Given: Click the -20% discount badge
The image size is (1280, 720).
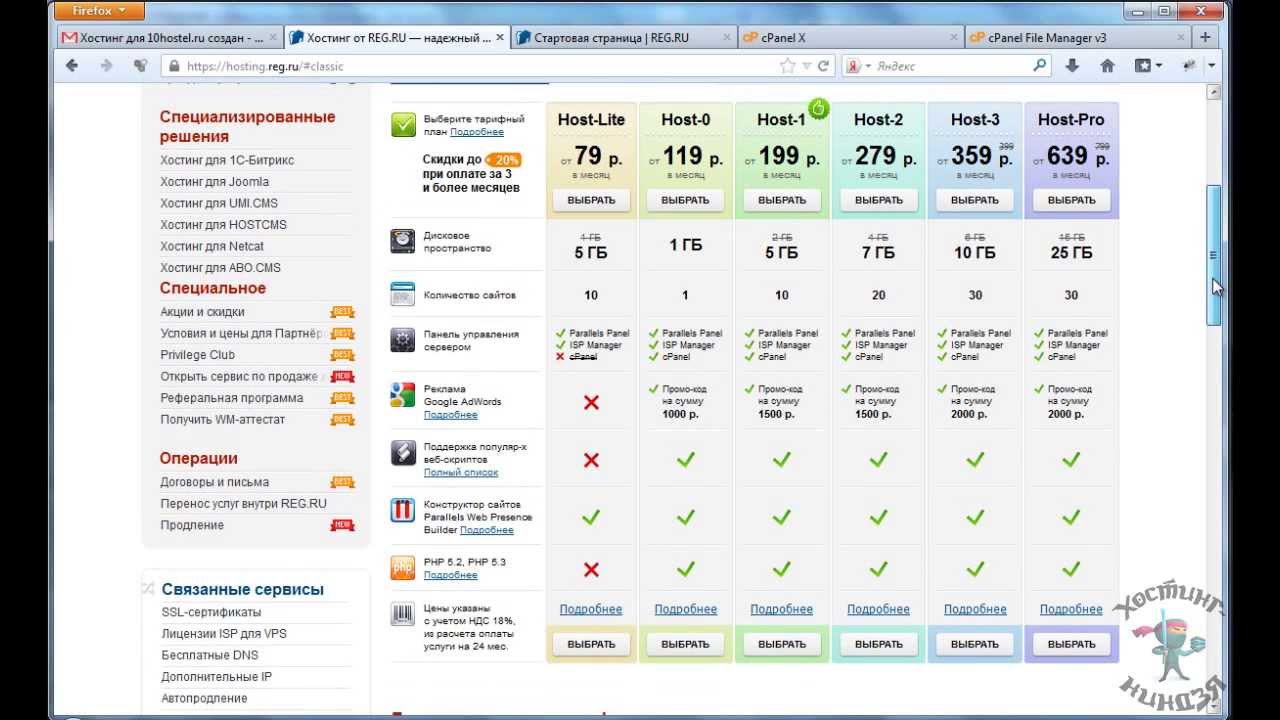Looking at the screenshot, I should pos(504,160).
